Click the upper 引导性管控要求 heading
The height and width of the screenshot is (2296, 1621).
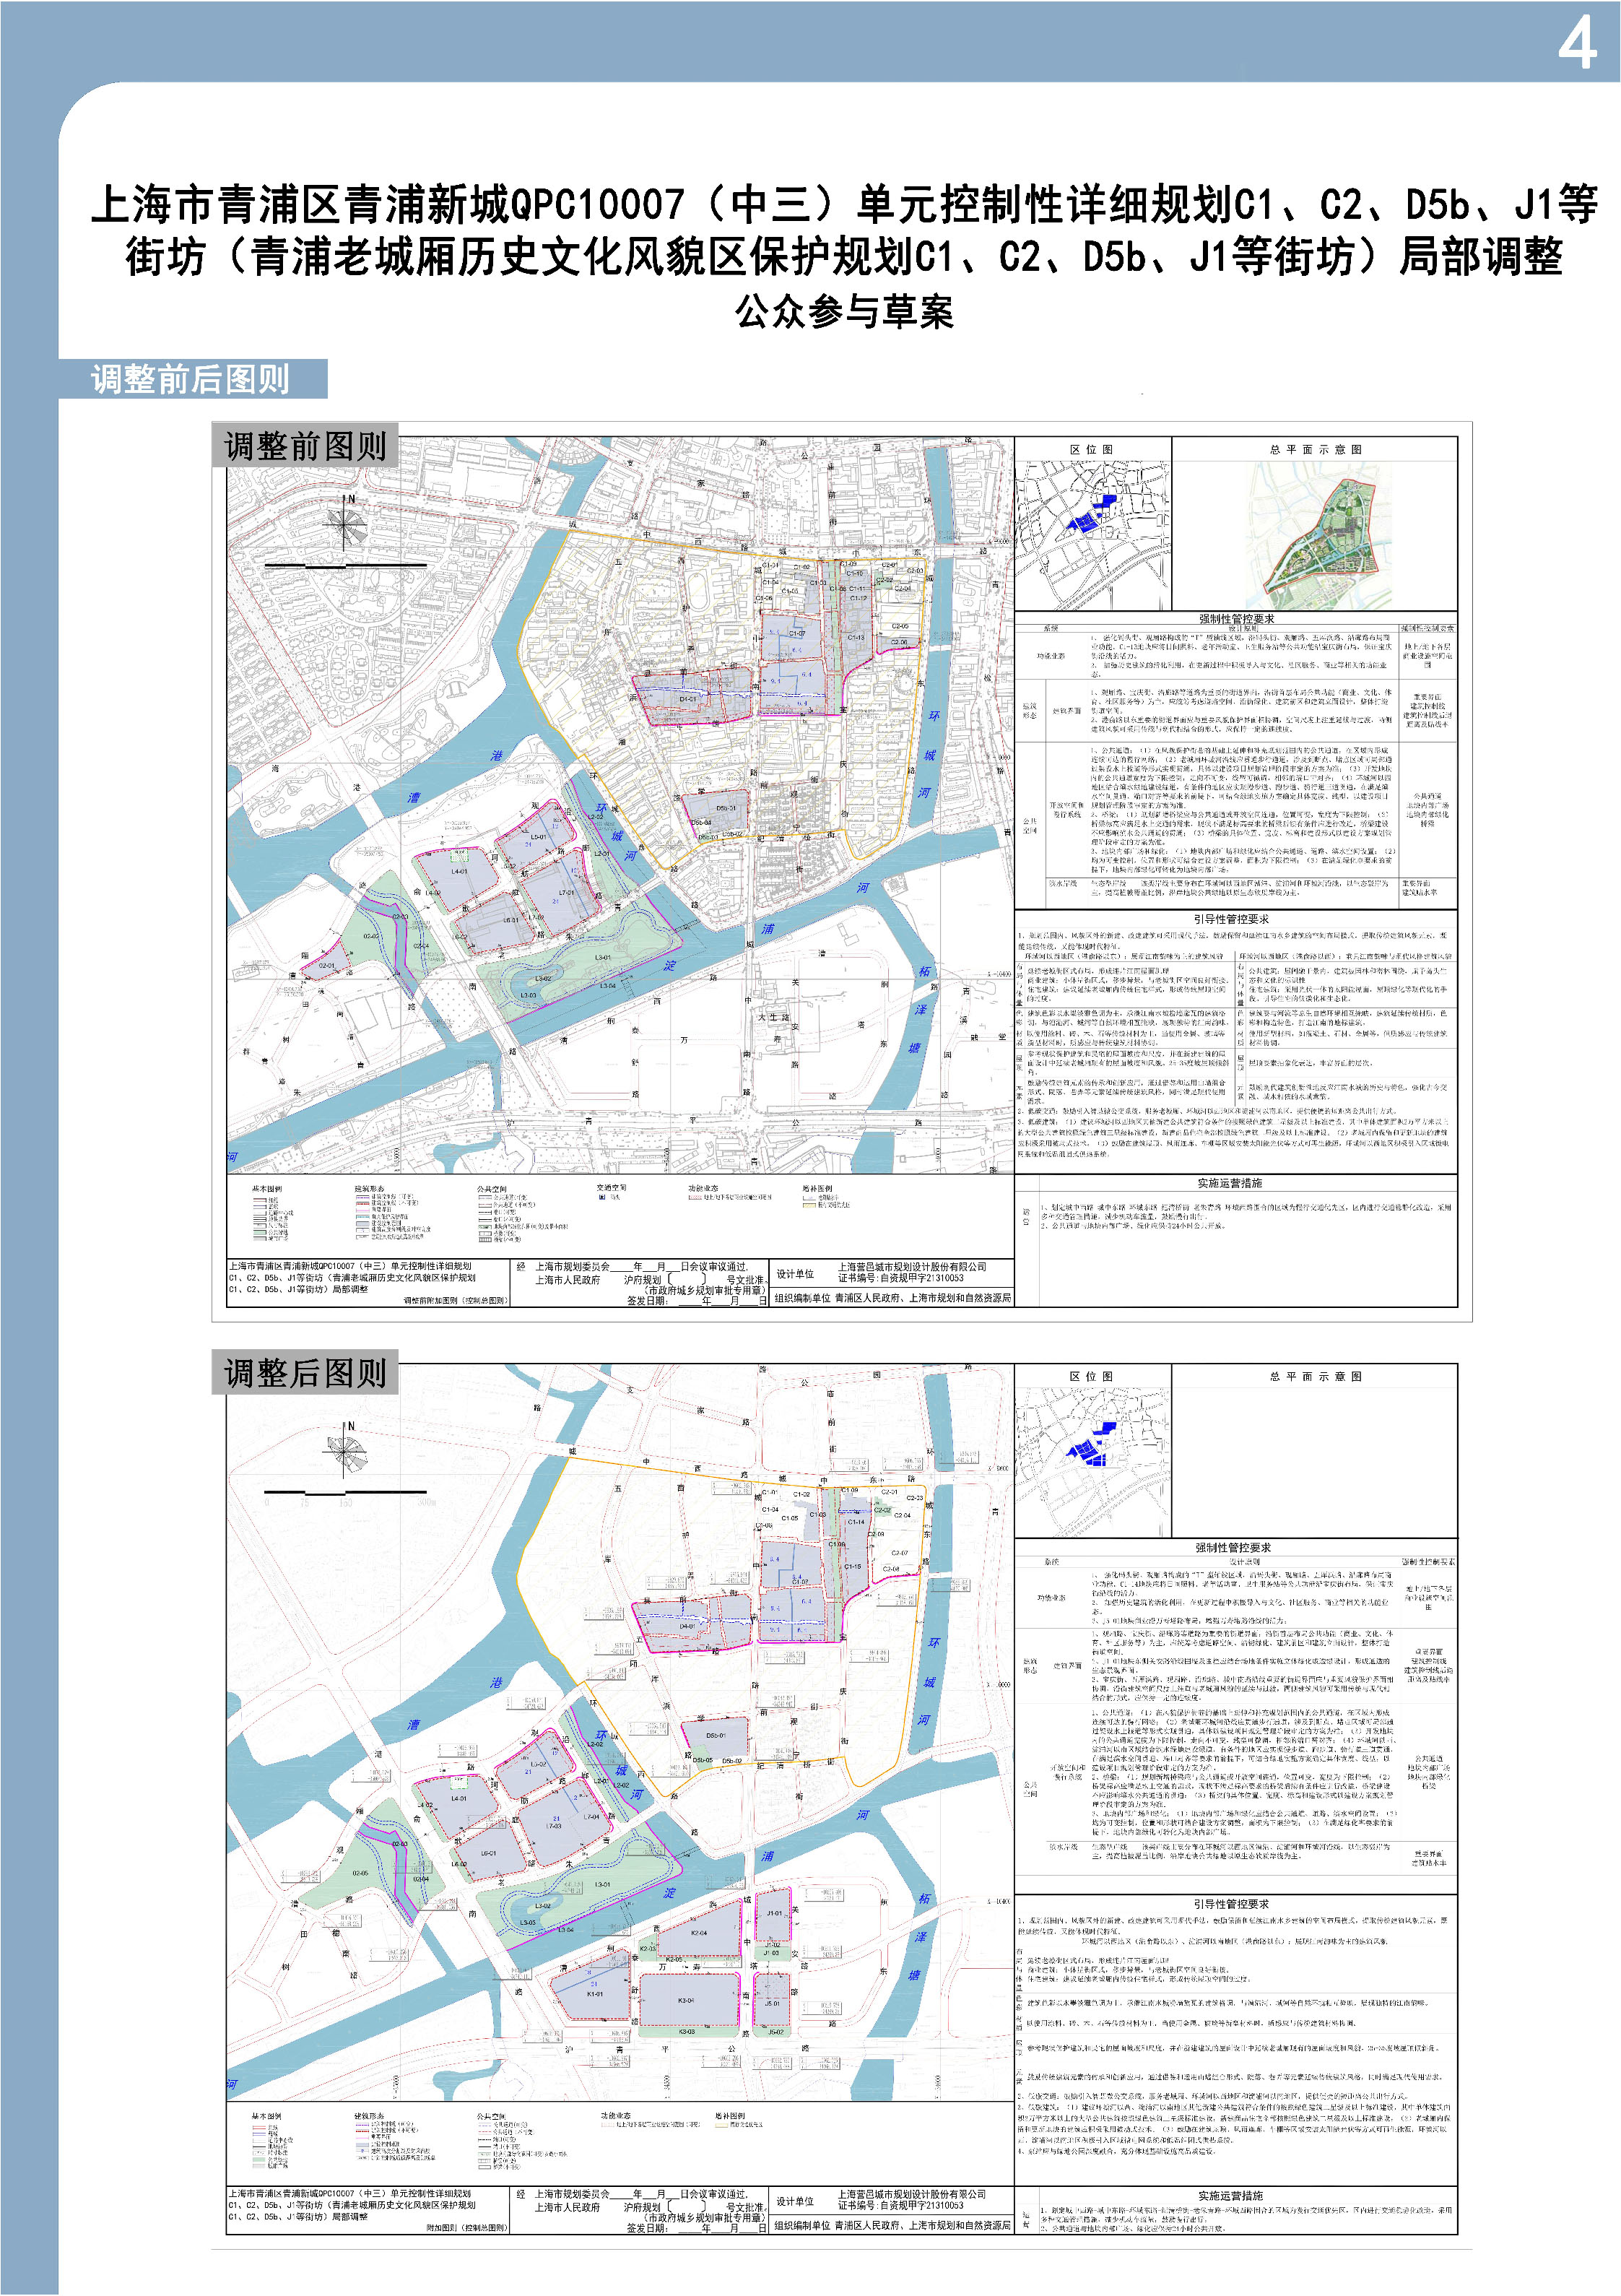coord(1231,918)
